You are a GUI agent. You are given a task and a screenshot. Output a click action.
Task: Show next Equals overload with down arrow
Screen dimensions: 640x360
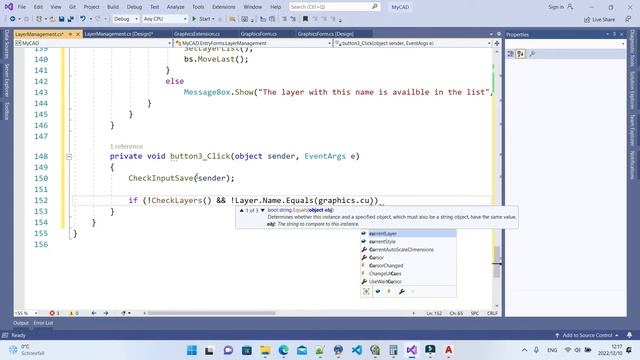tap(262, 210)
